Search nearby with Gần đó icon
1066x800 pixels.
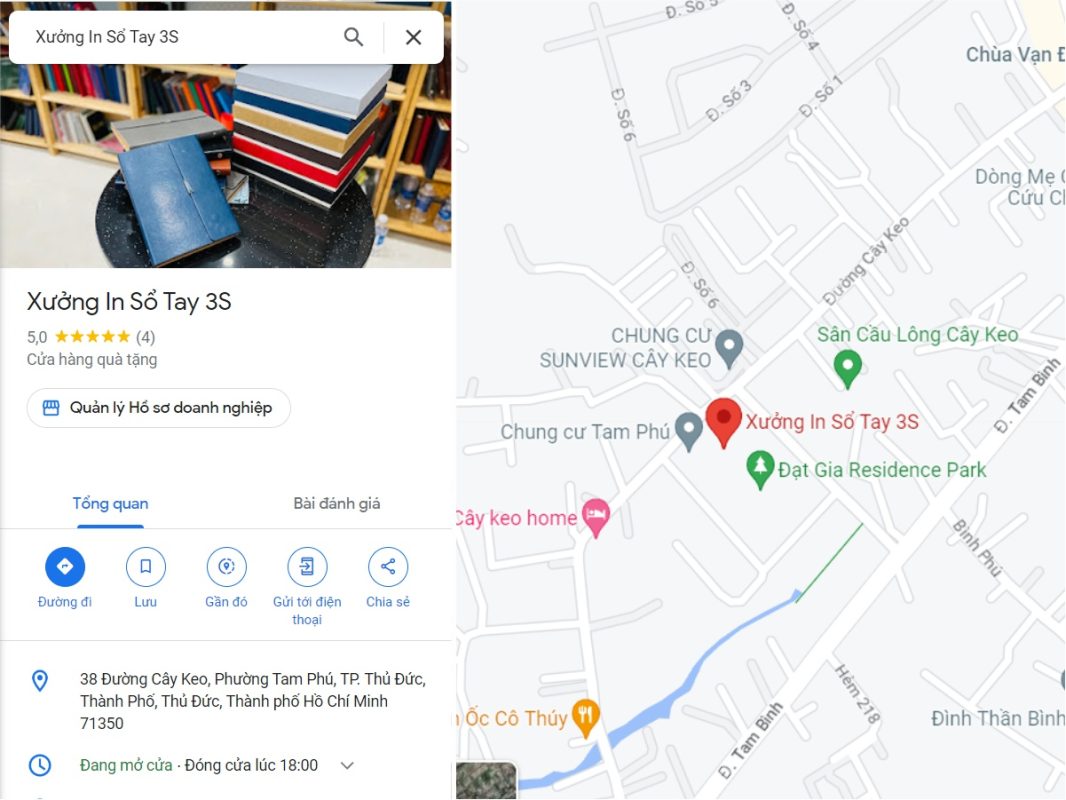(226, 566)
